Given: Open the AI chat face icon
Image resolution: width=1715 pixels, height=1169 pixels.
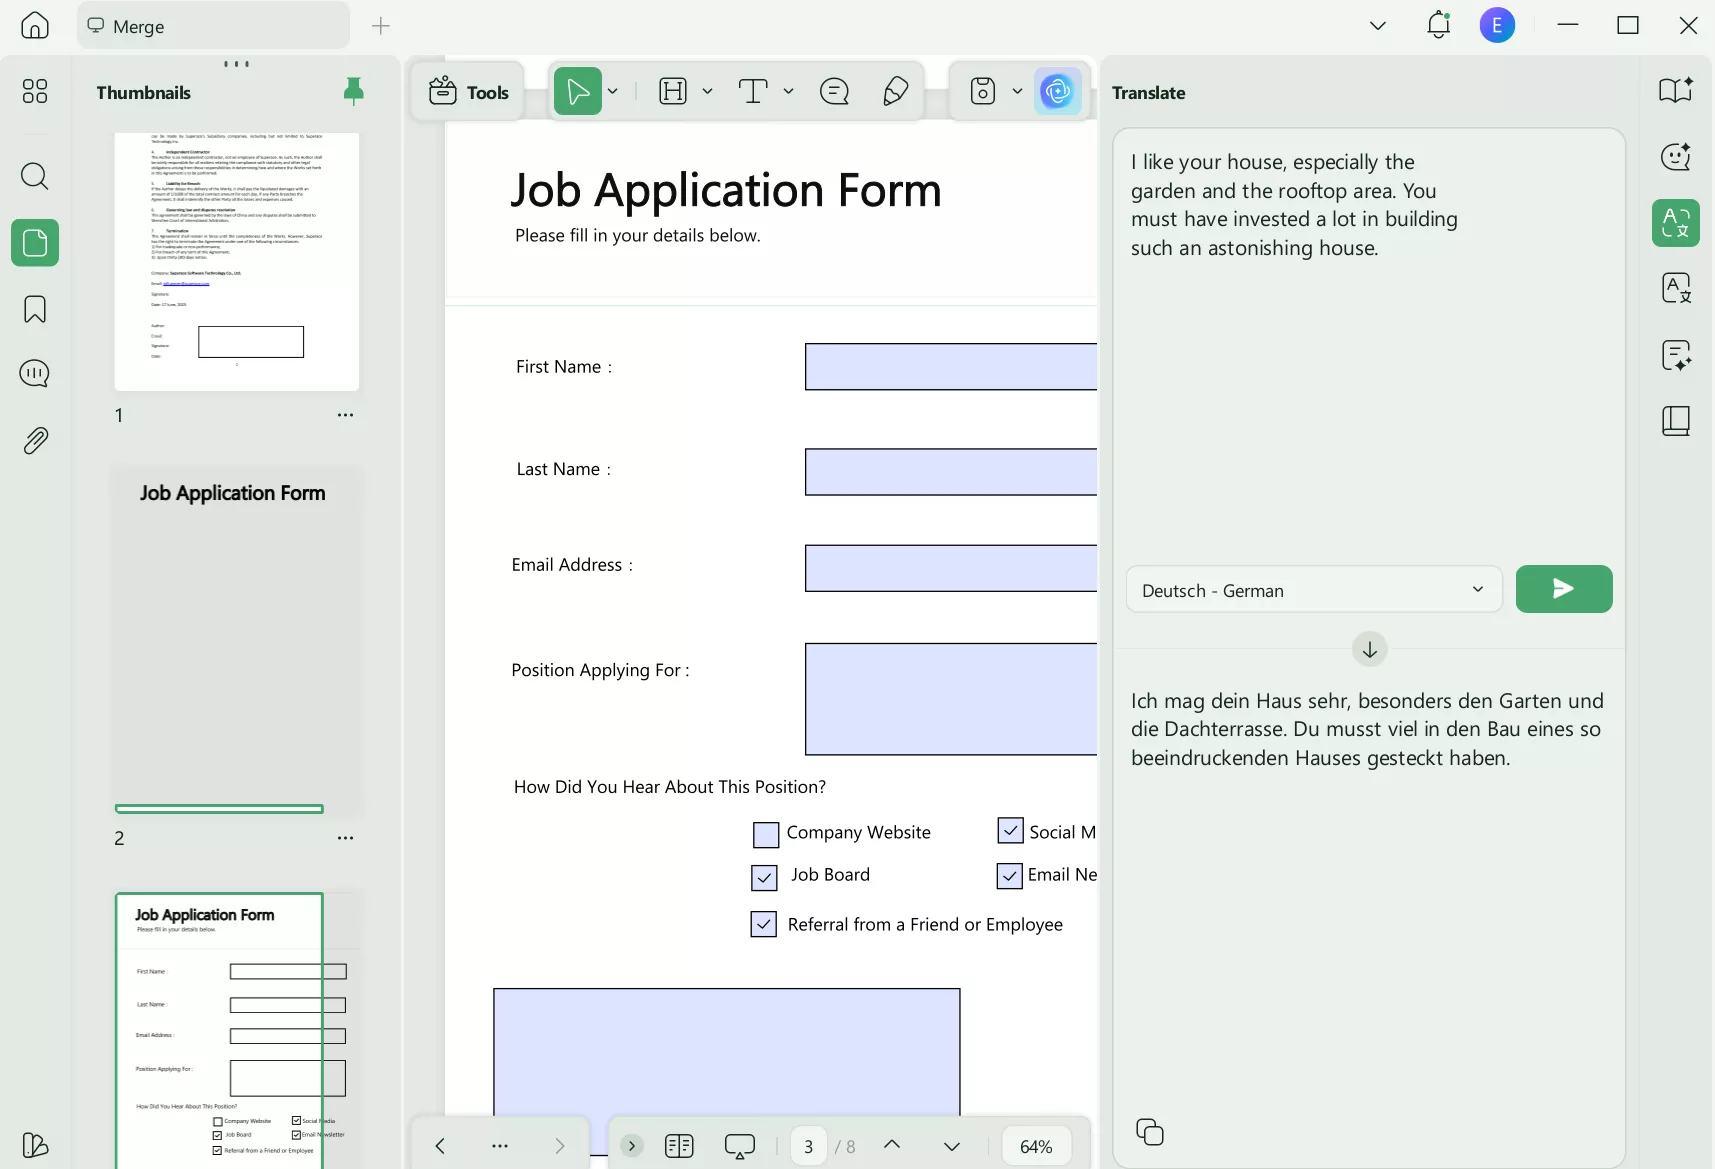Looking at the screenshot, I should coord(1676,156).
